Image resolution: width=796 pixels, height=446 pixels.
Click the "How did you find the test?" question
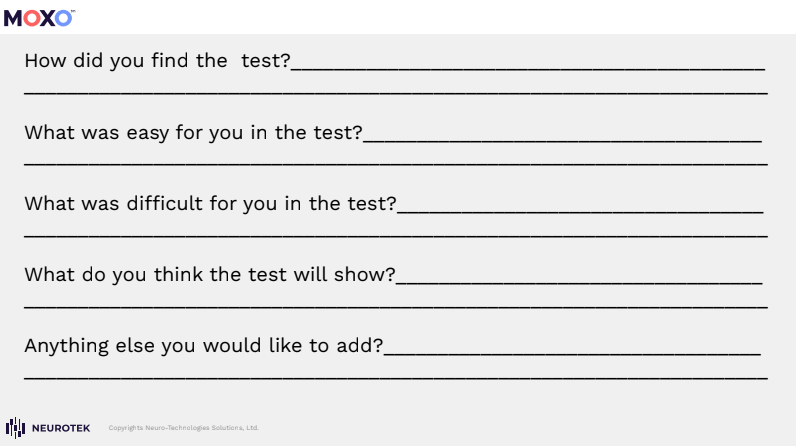pyautogui.click(x=157, y=61)
